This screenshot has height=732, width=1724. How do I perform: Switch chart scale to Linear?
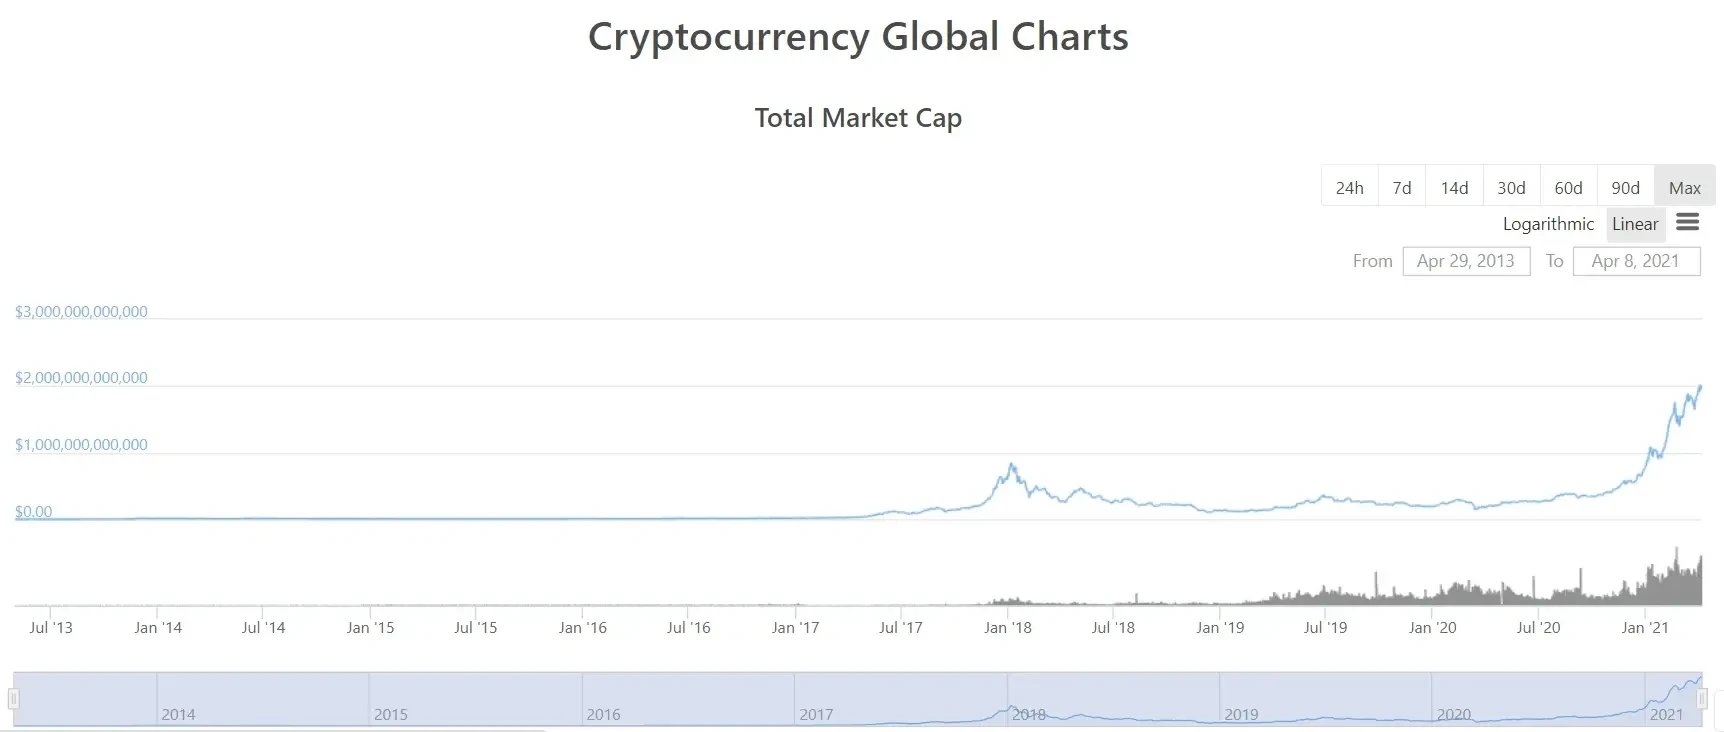coord(1635,224)
